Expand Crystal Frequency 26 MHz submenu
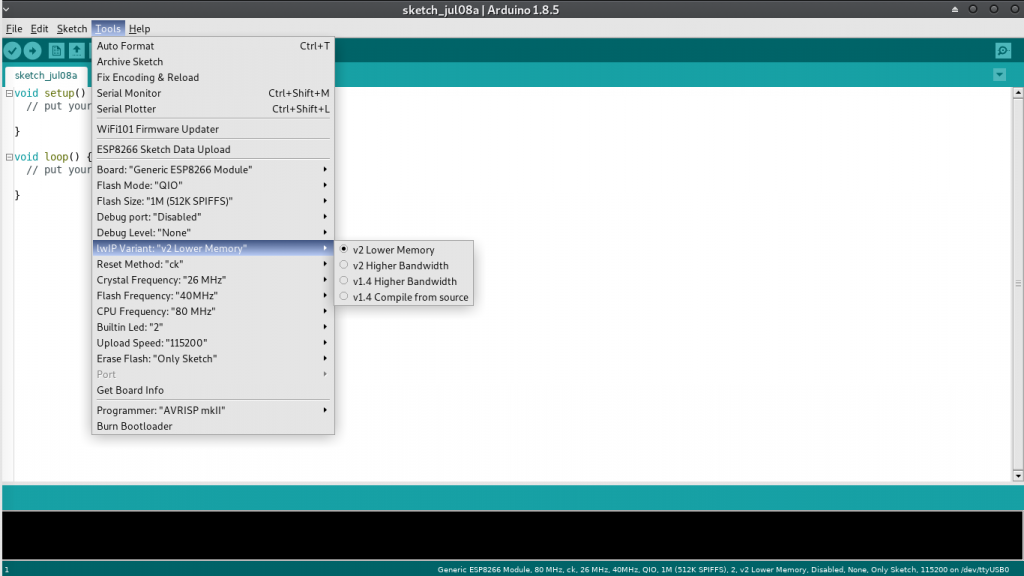This screenshot has height=576, width=1024. click(213, 280)
